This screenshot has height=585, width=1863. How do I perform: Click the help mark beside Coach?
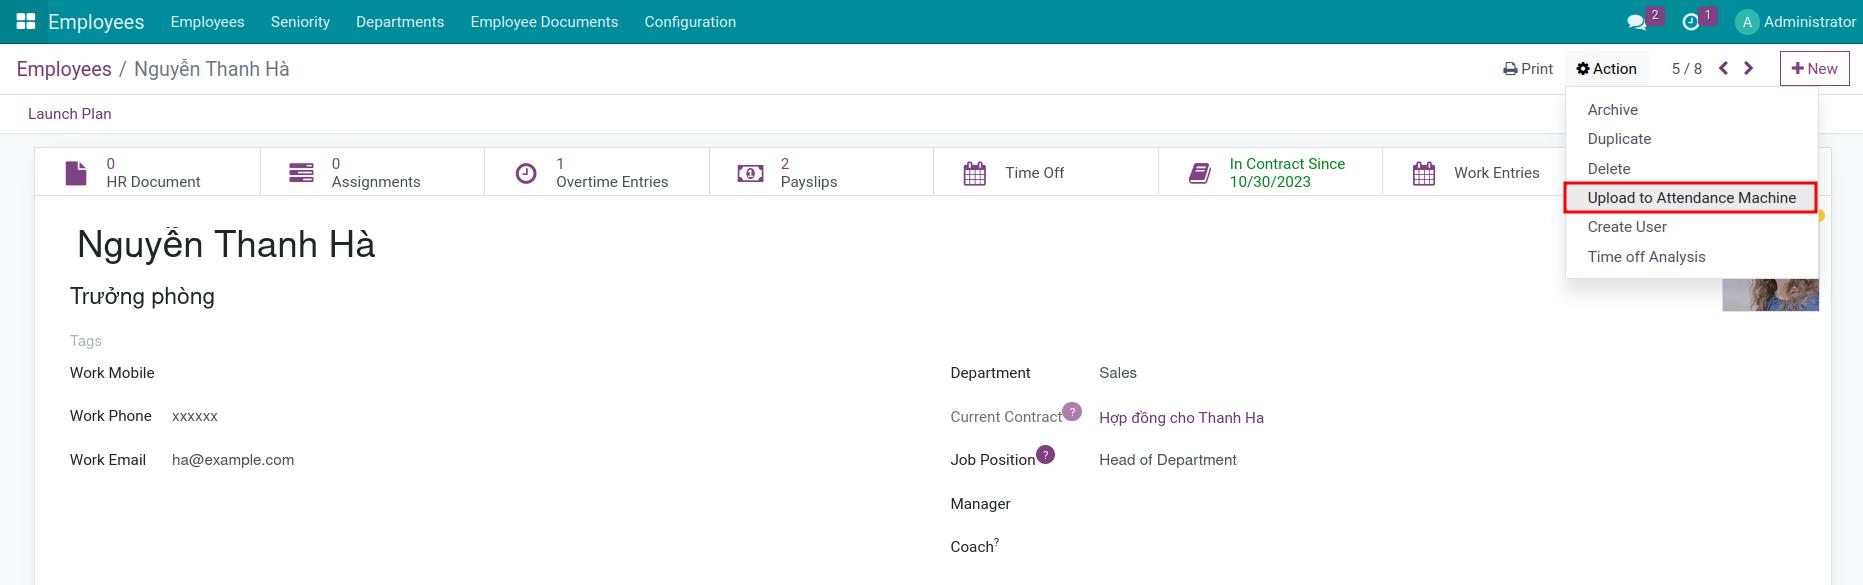(x=997, y=542)
